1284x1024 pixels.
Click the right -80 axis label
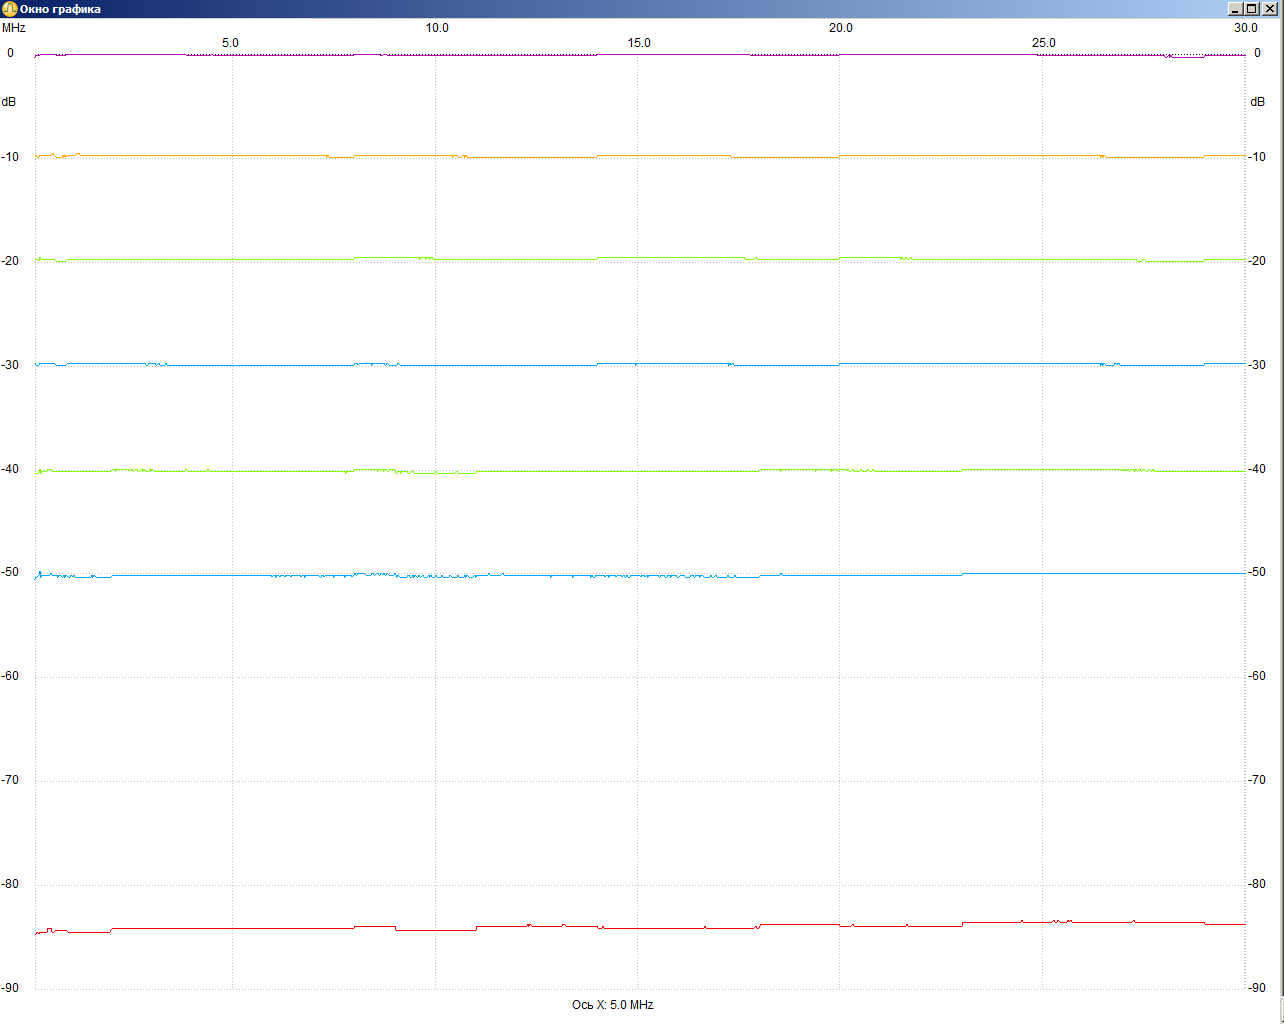pos(1257,884)
